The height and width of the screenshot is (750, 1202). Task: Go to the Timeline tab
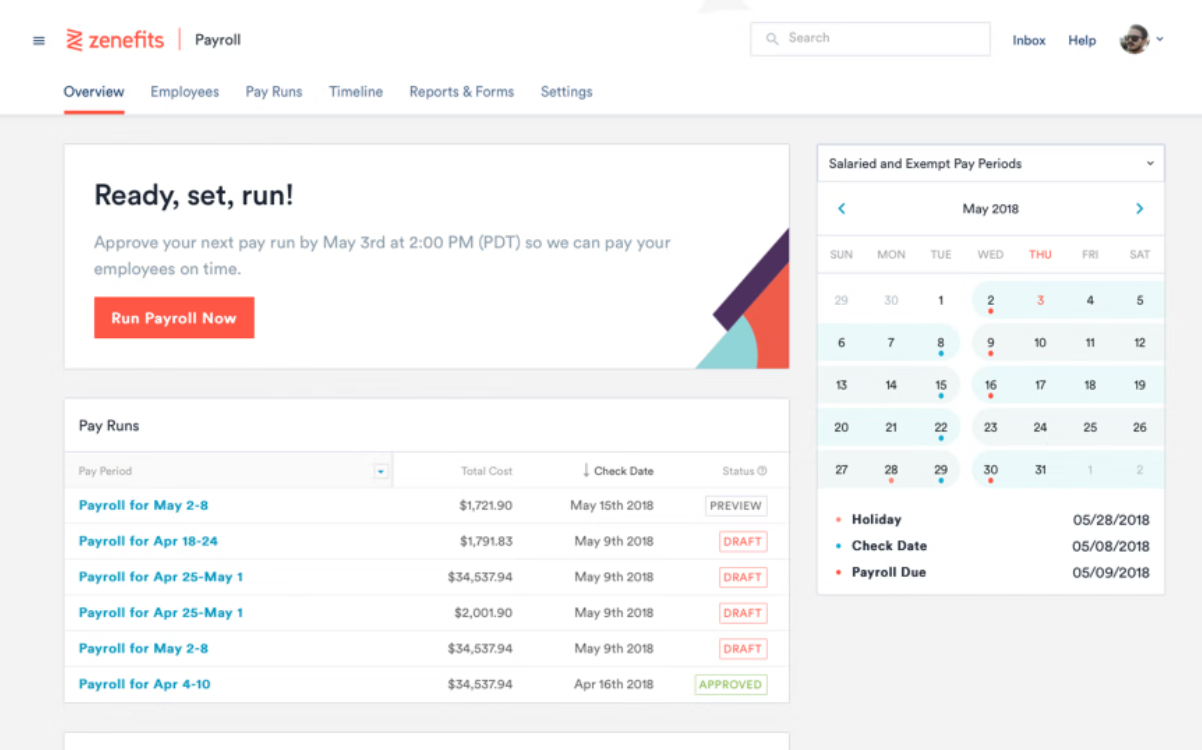[355, 91]
